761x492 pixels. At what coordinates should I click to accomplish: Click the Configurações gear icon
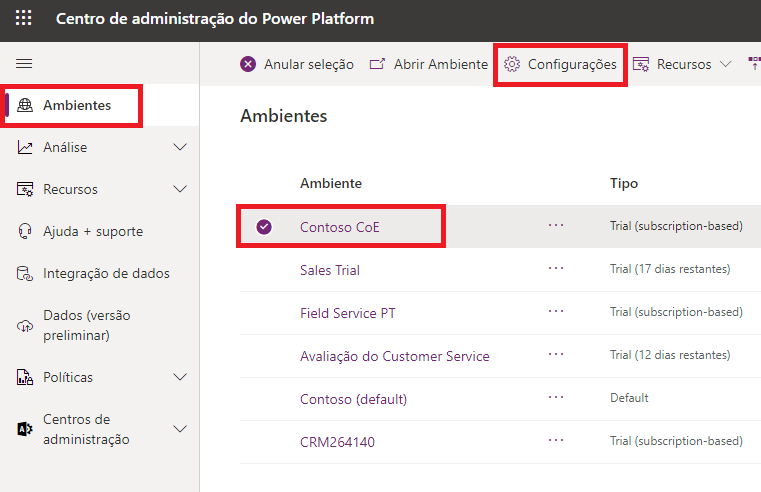[512, 64]
